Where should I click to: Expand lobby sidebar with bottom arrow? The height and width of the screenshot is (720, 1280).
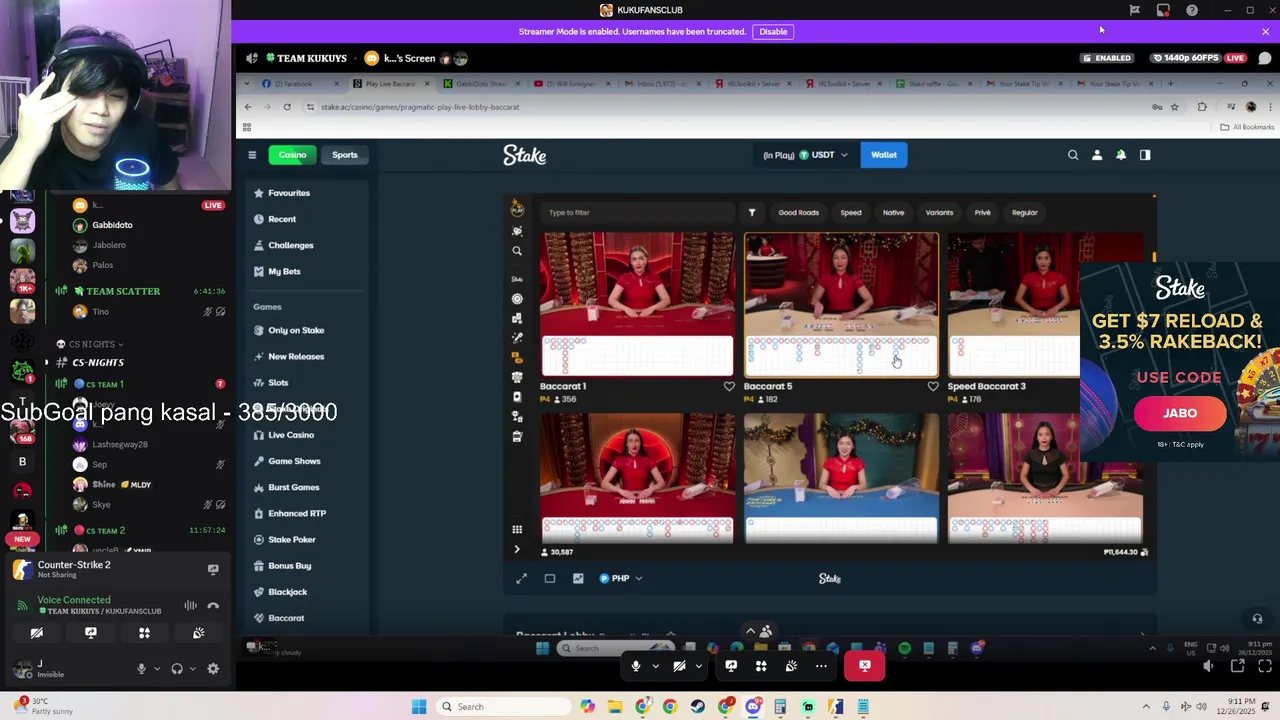517,549
